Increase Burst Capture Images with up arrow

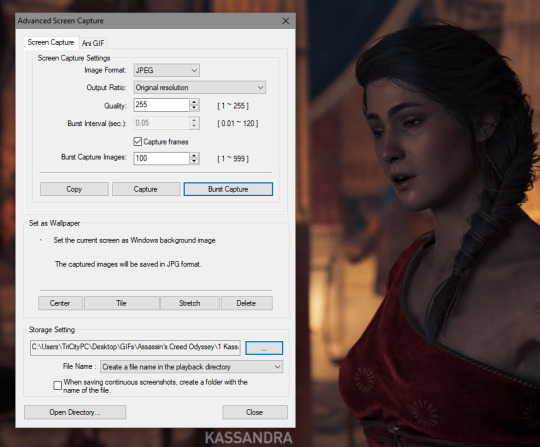tap(194, 155)
